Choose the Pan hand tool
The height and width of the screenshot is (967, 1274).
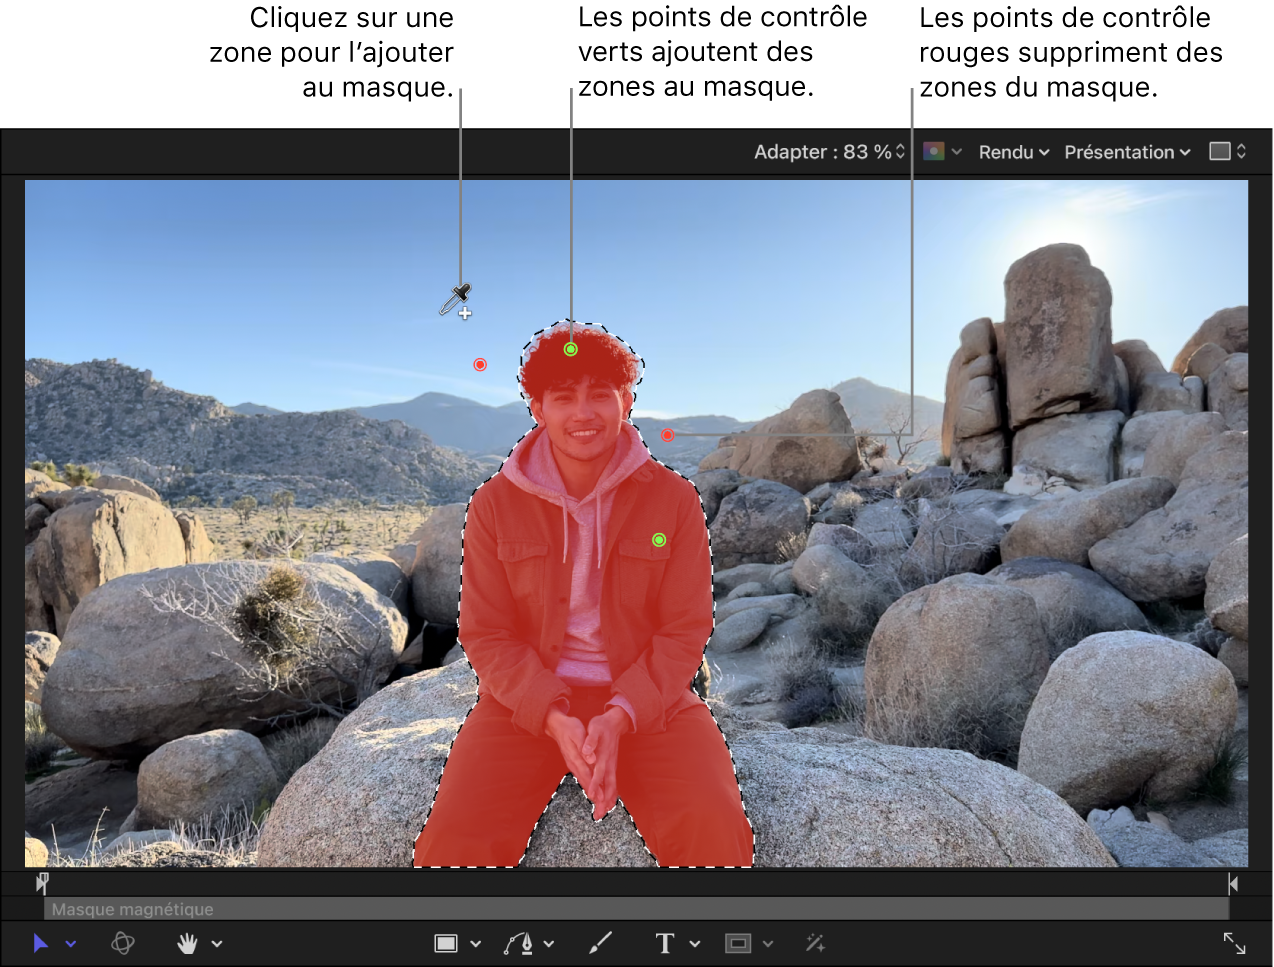tap(187, 943)
